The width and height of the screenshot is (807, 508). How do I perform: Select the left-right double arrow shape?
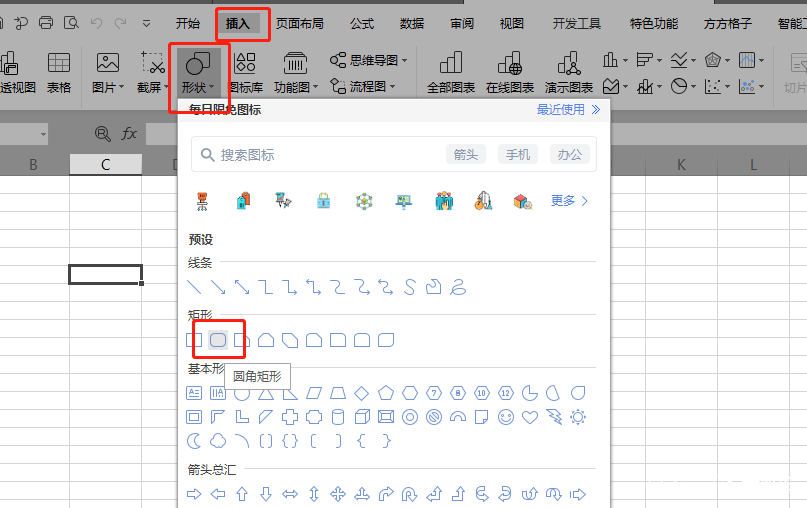(x=290, y=495)
